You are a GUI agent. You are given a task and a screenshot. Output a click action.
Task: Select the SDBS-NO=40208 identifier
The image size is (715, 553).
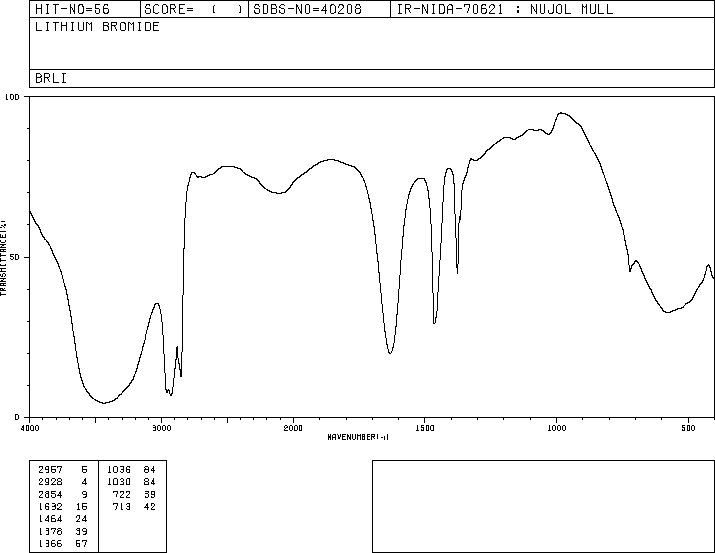[x=307, y=9]
